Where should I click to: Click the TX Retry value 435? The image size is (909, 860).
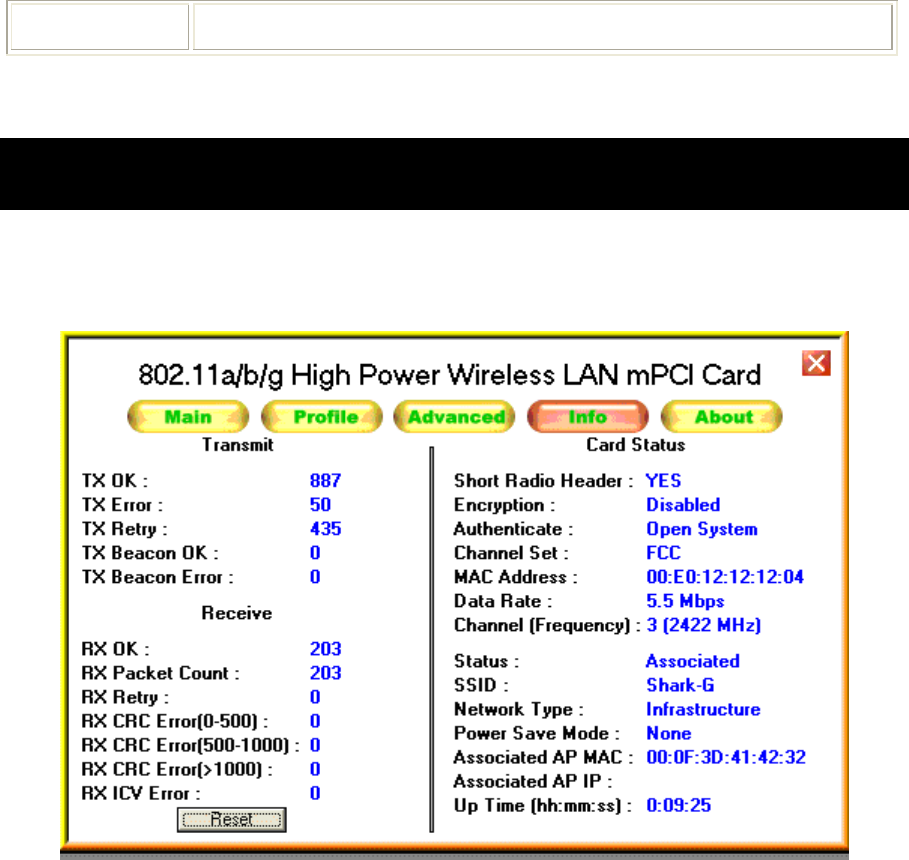325,529
